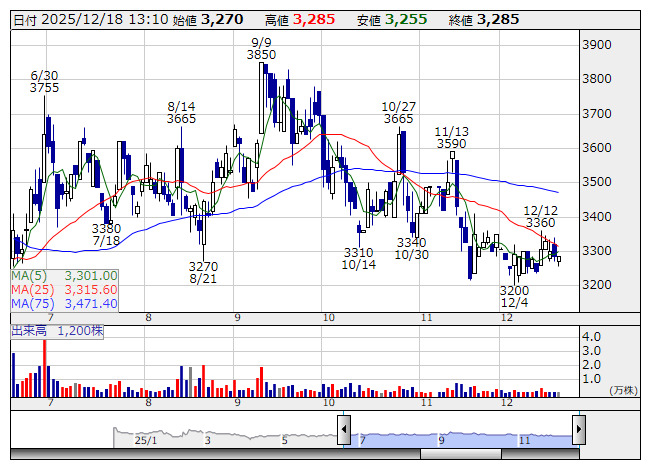Click the tall white 9/9 candlestick

click(262, 98)
